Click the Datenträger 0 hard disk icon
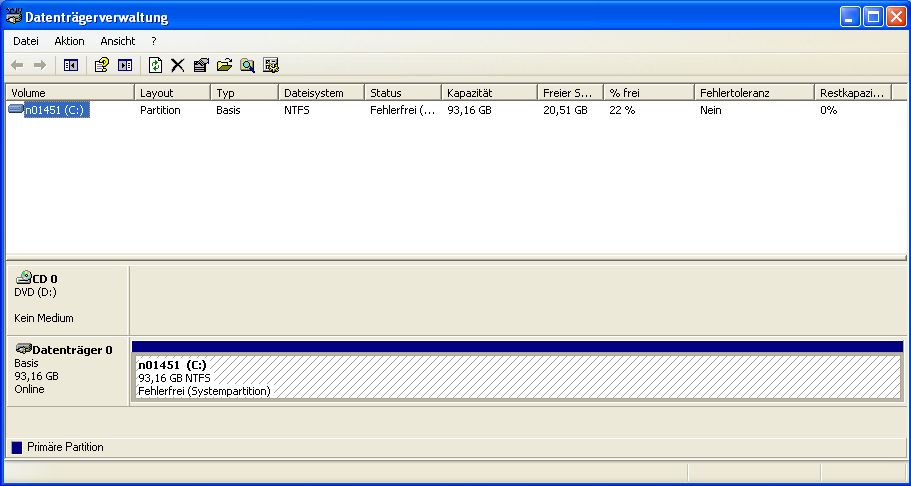The height and width of the screenshot is (486, 911). click(x=24, y=349)
